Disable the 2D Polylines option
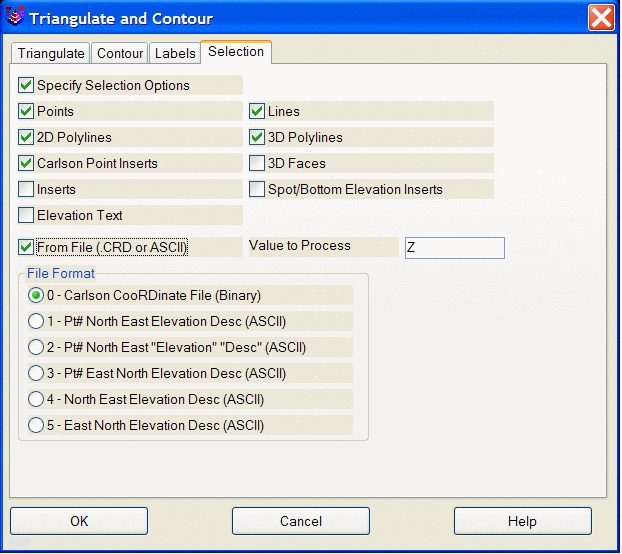622x554 pixels. pos(26,138)
